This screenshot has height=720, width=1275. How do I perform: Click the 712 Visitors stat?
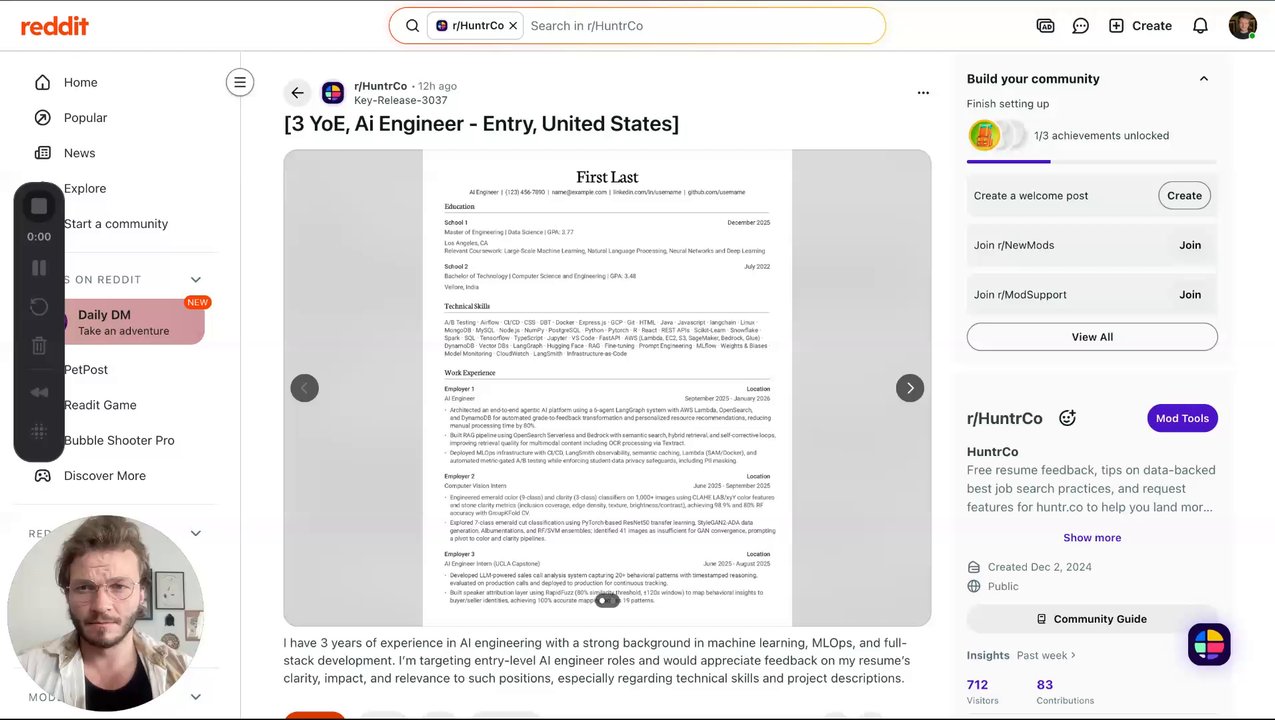tap(980, 691)
